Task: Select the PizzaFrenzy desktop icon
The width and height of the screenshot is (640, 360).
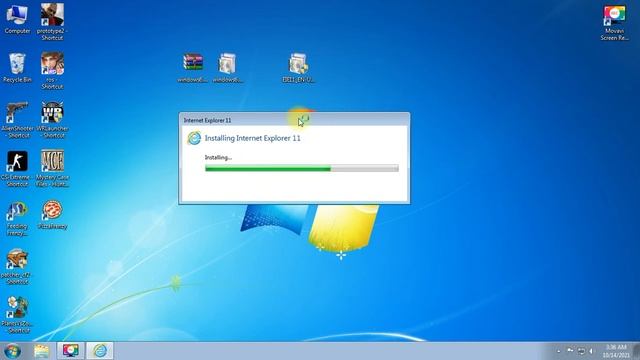Action: (x=52, y=215)
